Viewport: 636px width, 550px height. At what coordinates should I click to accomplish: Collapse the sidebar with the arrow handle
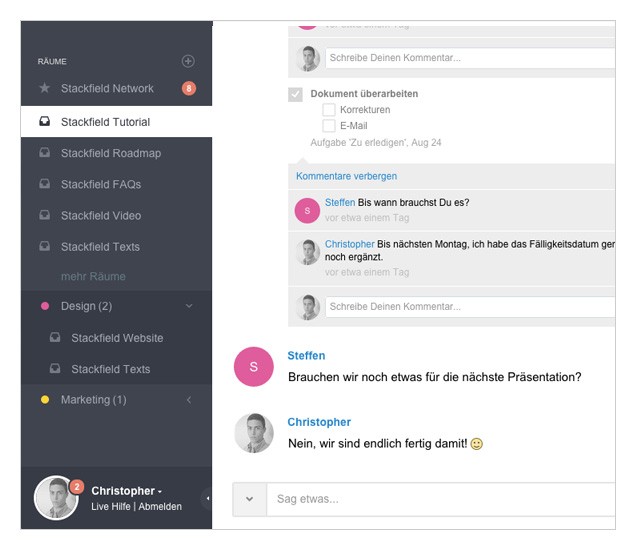click(x=207, y=498)
